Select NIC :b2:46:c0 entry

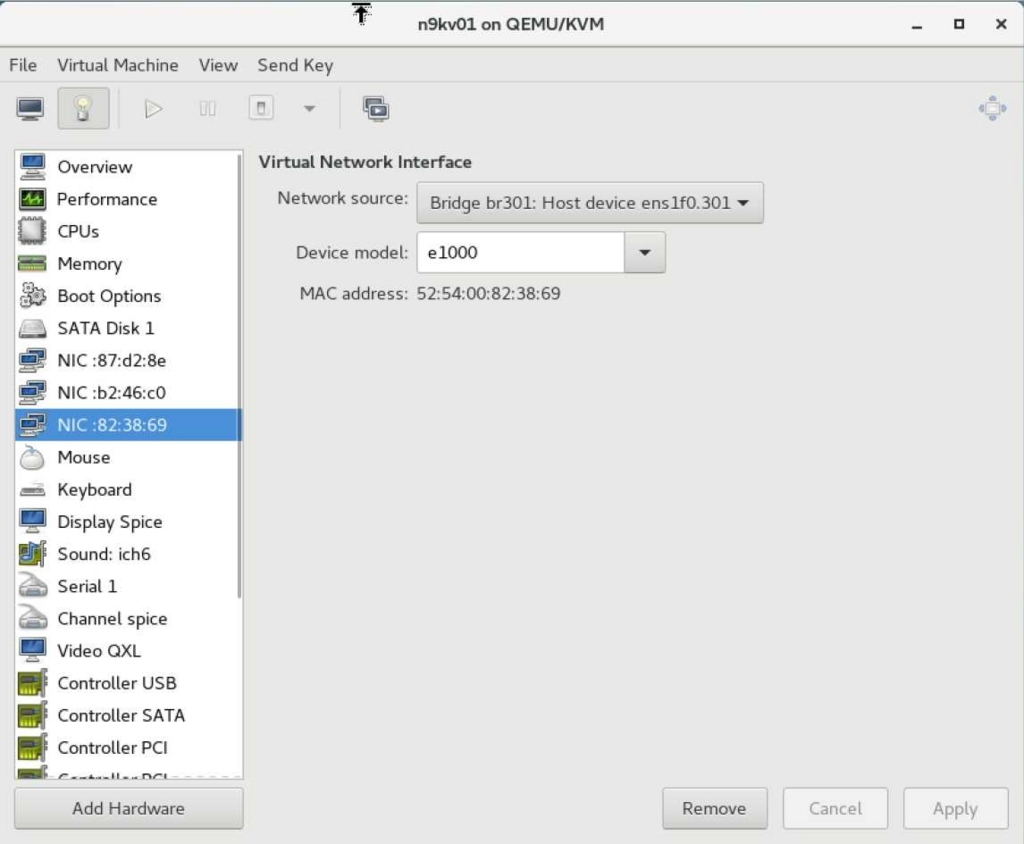(x=127, y=393)
